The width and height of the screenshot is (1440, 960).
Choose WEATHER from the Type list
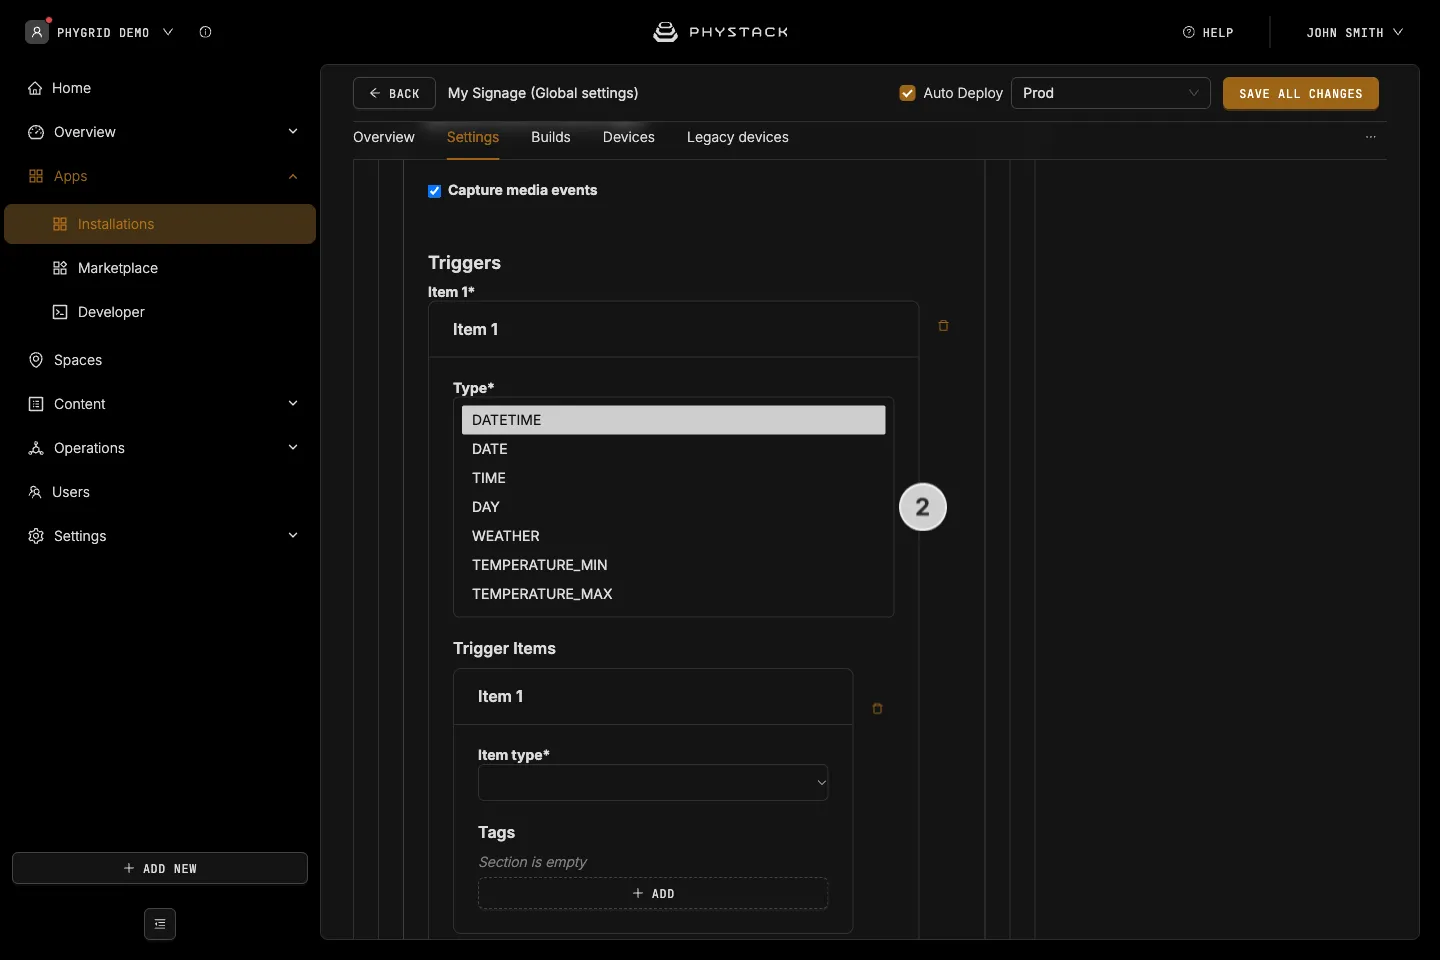pos(674,536)
